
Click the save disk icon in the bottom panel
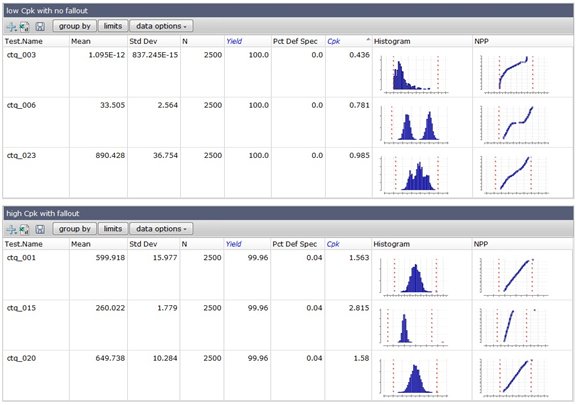coord(40,229)
